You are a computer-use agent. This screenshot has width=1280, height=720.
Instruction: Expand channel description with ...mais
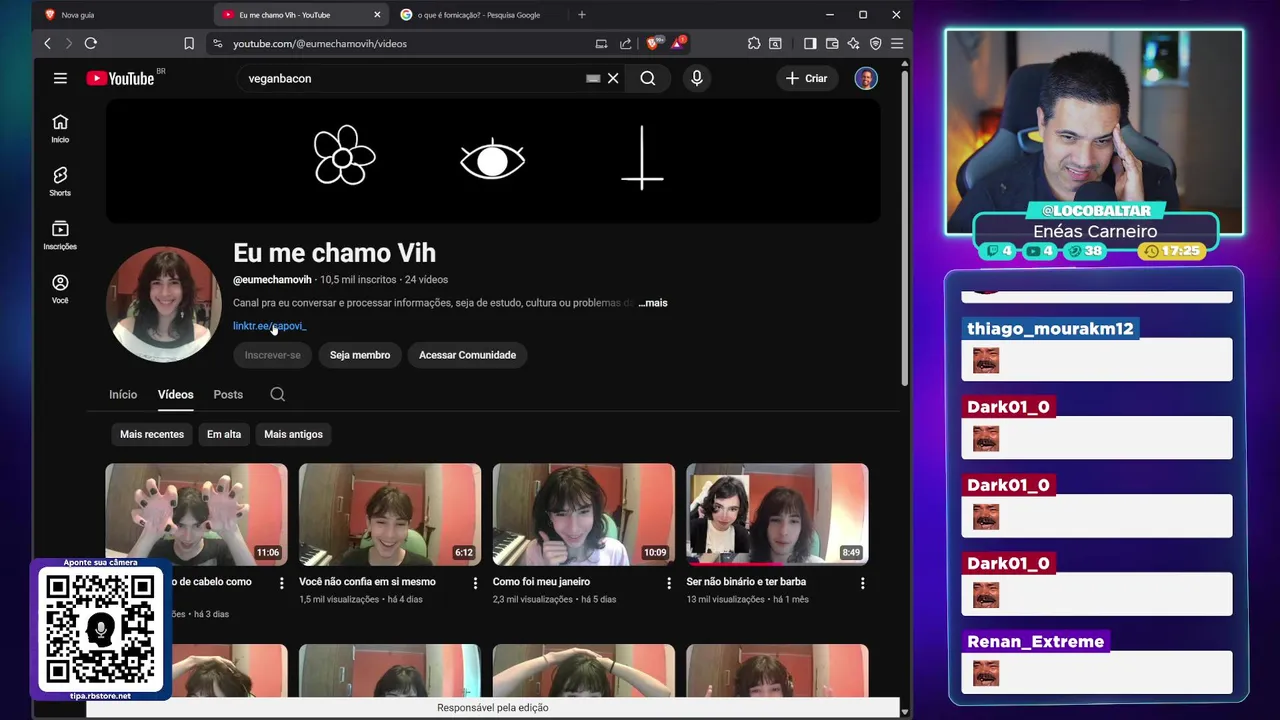pos(653,303)
